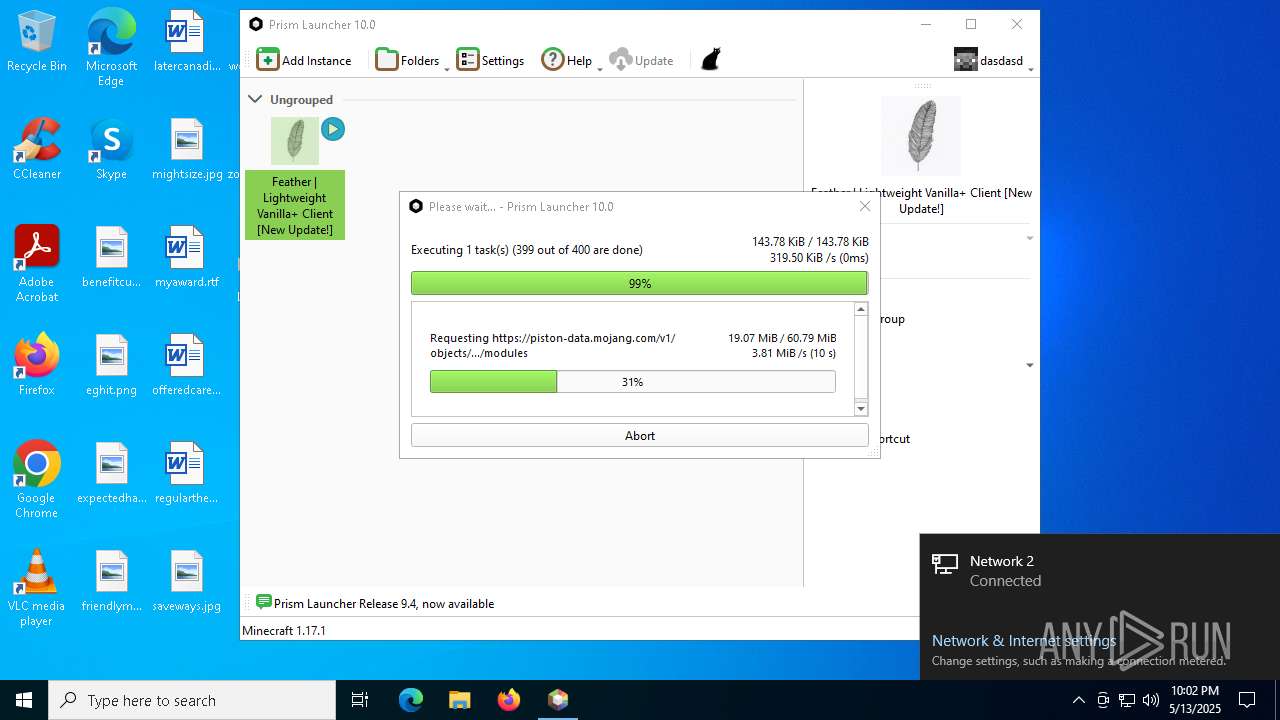Click the 99% overall progress bar
This screenshot has height=720, width=1280.
[640, 283]
